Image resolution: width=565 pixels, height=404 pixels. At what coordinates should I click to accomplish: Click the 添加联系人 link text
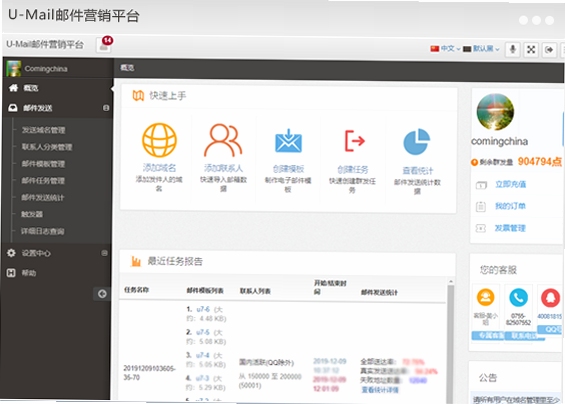223,168
